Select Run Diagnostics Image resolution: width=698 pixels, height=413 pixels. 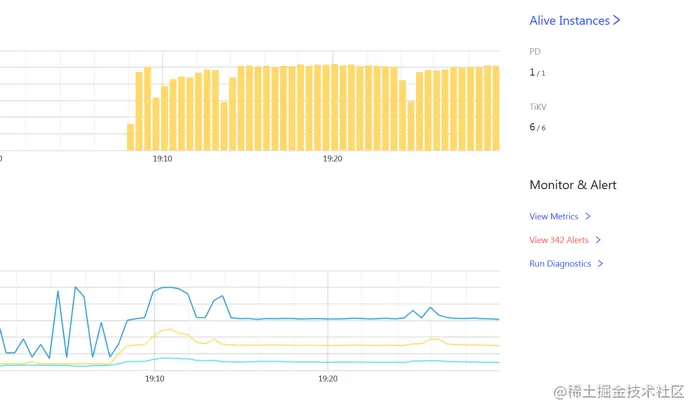coord(560,264)
